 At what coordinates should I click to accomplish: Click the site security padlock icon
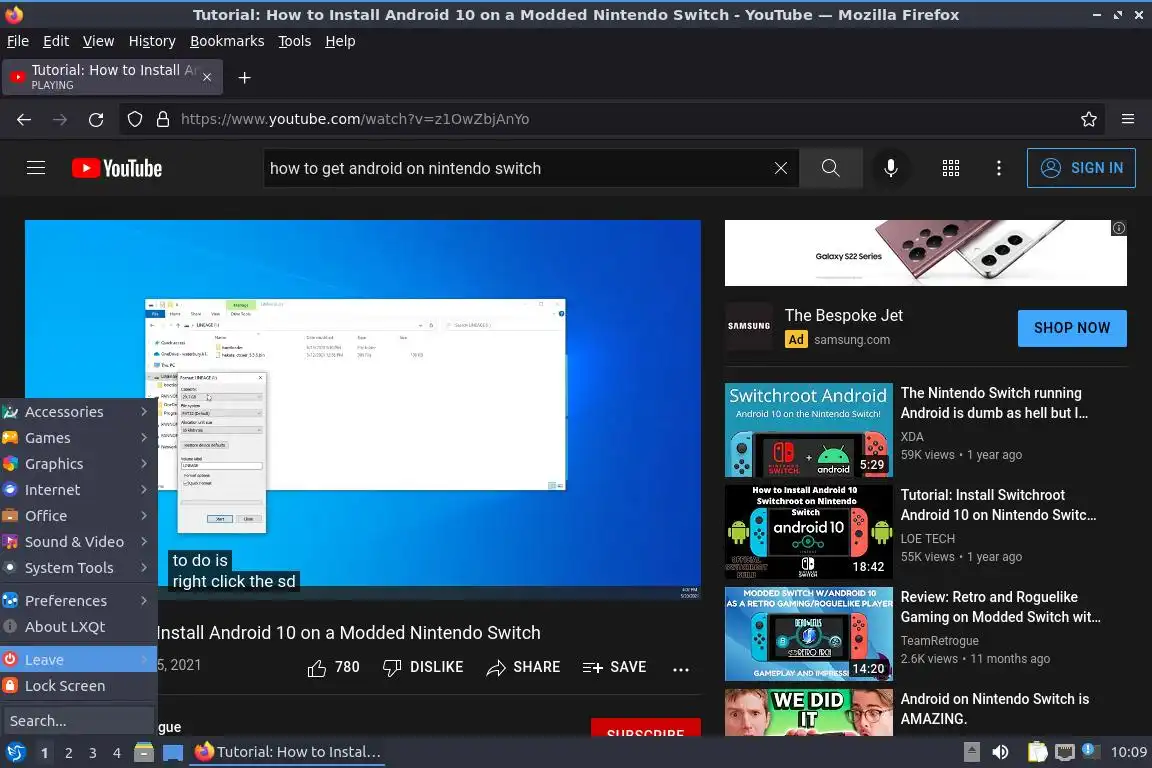click(x=163, y=119)
